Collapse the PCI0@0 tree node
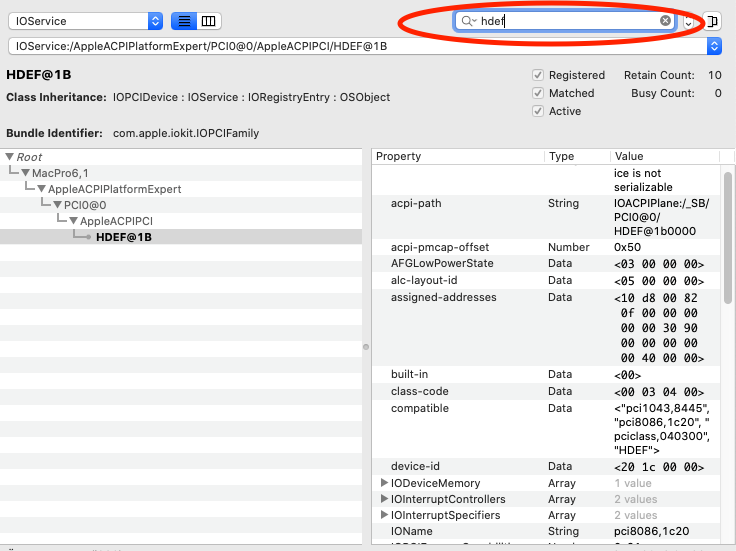Viewport: 736px width, 551px height. coord(58,205)
